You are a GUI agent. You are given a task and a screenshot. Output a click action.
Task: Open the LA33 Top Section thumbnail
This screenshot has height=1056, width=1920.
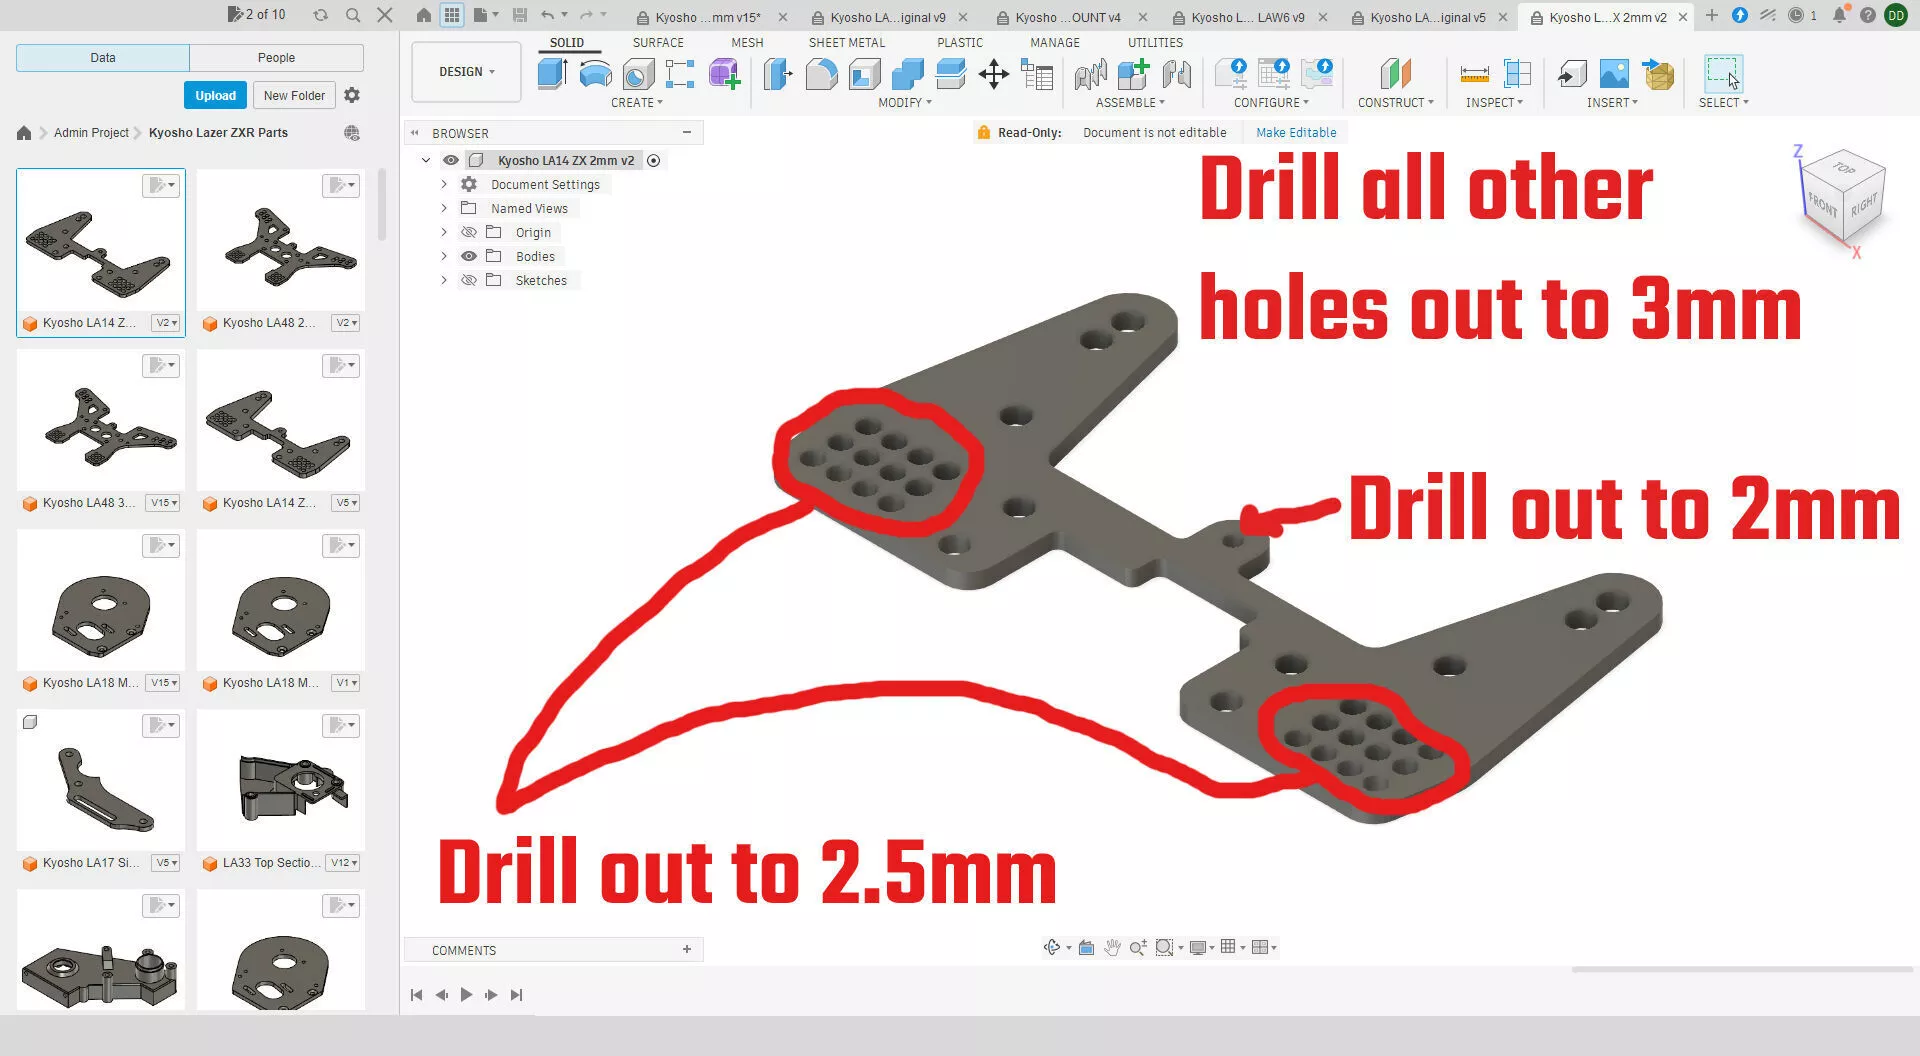tap(281, 780)
